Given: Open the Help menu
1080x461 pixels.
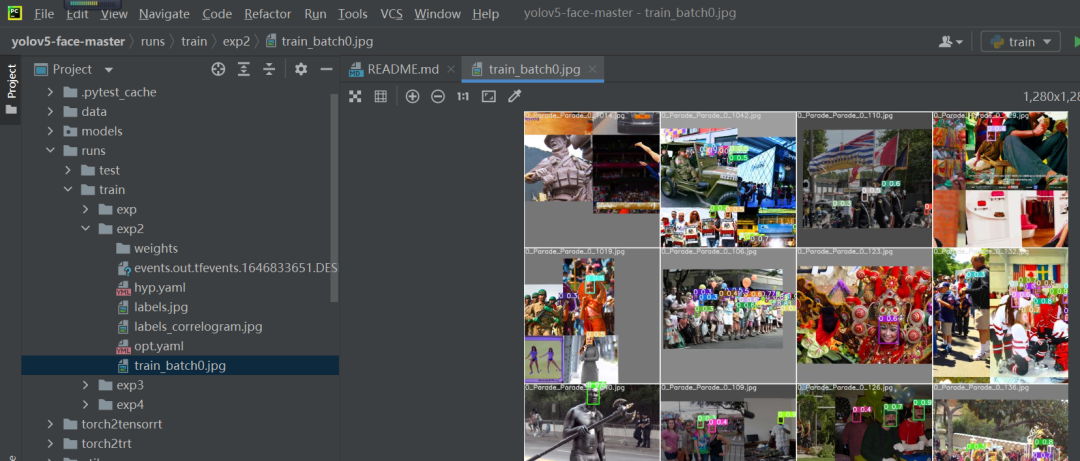Looking at the screenshot, I should click(x=486, y=14).
